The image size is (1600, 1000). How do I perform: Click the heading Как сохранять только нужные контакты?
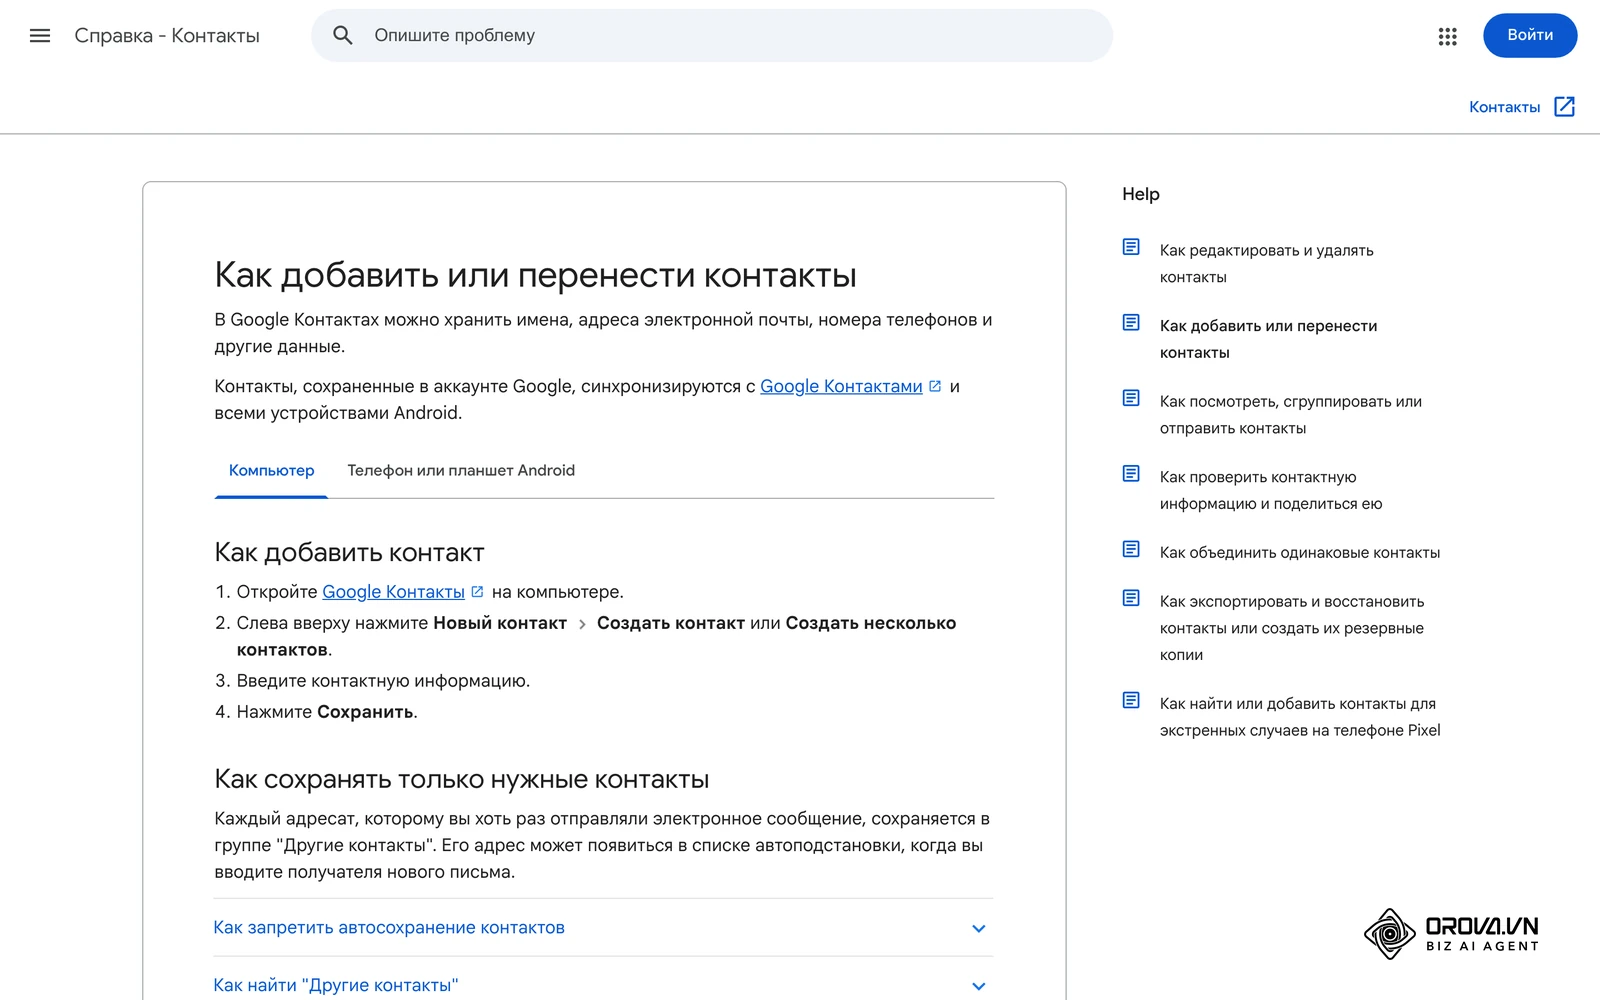click(462, 779)
